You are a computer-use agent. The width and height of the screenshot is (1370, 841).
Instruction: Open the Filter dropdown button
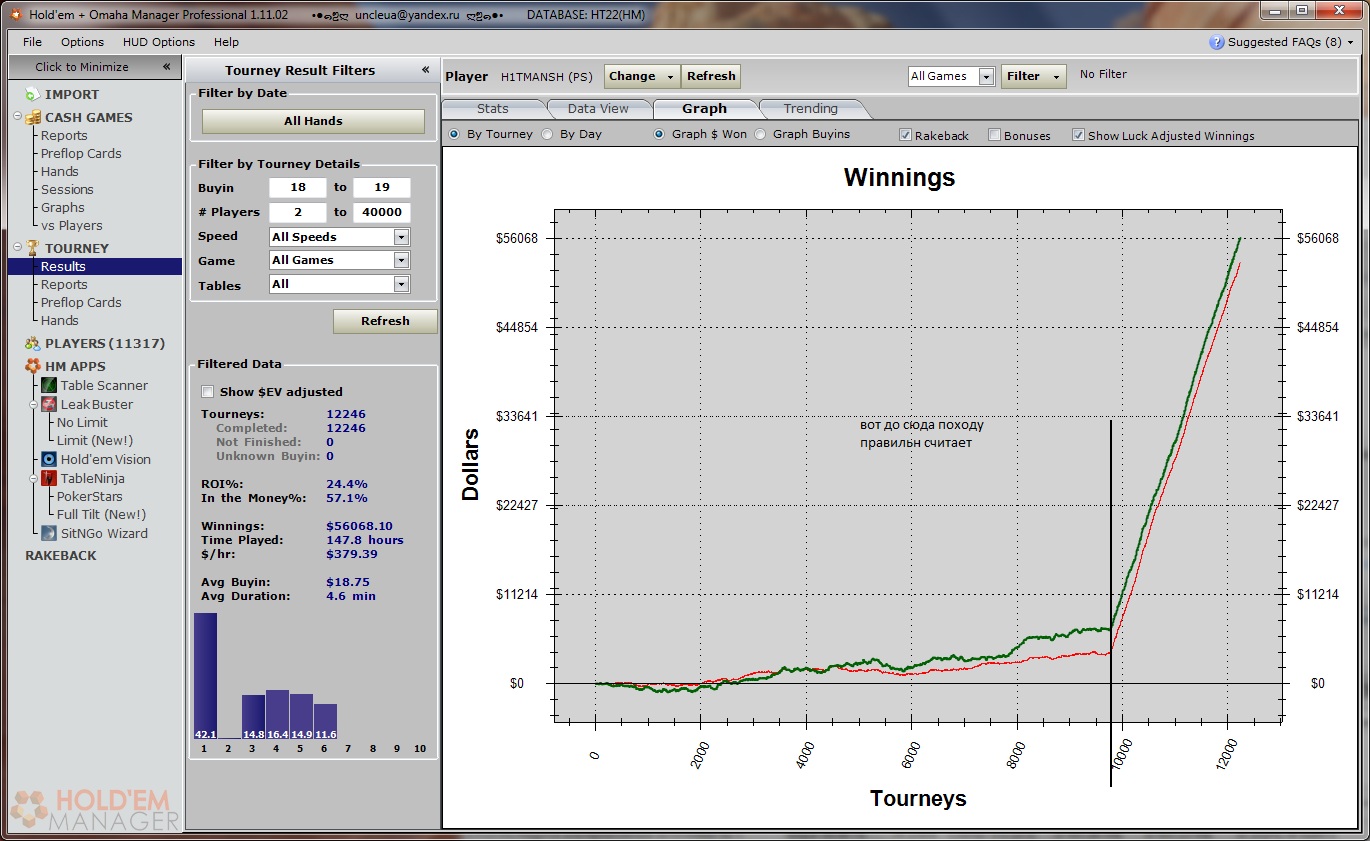[x=1033, y=76]
